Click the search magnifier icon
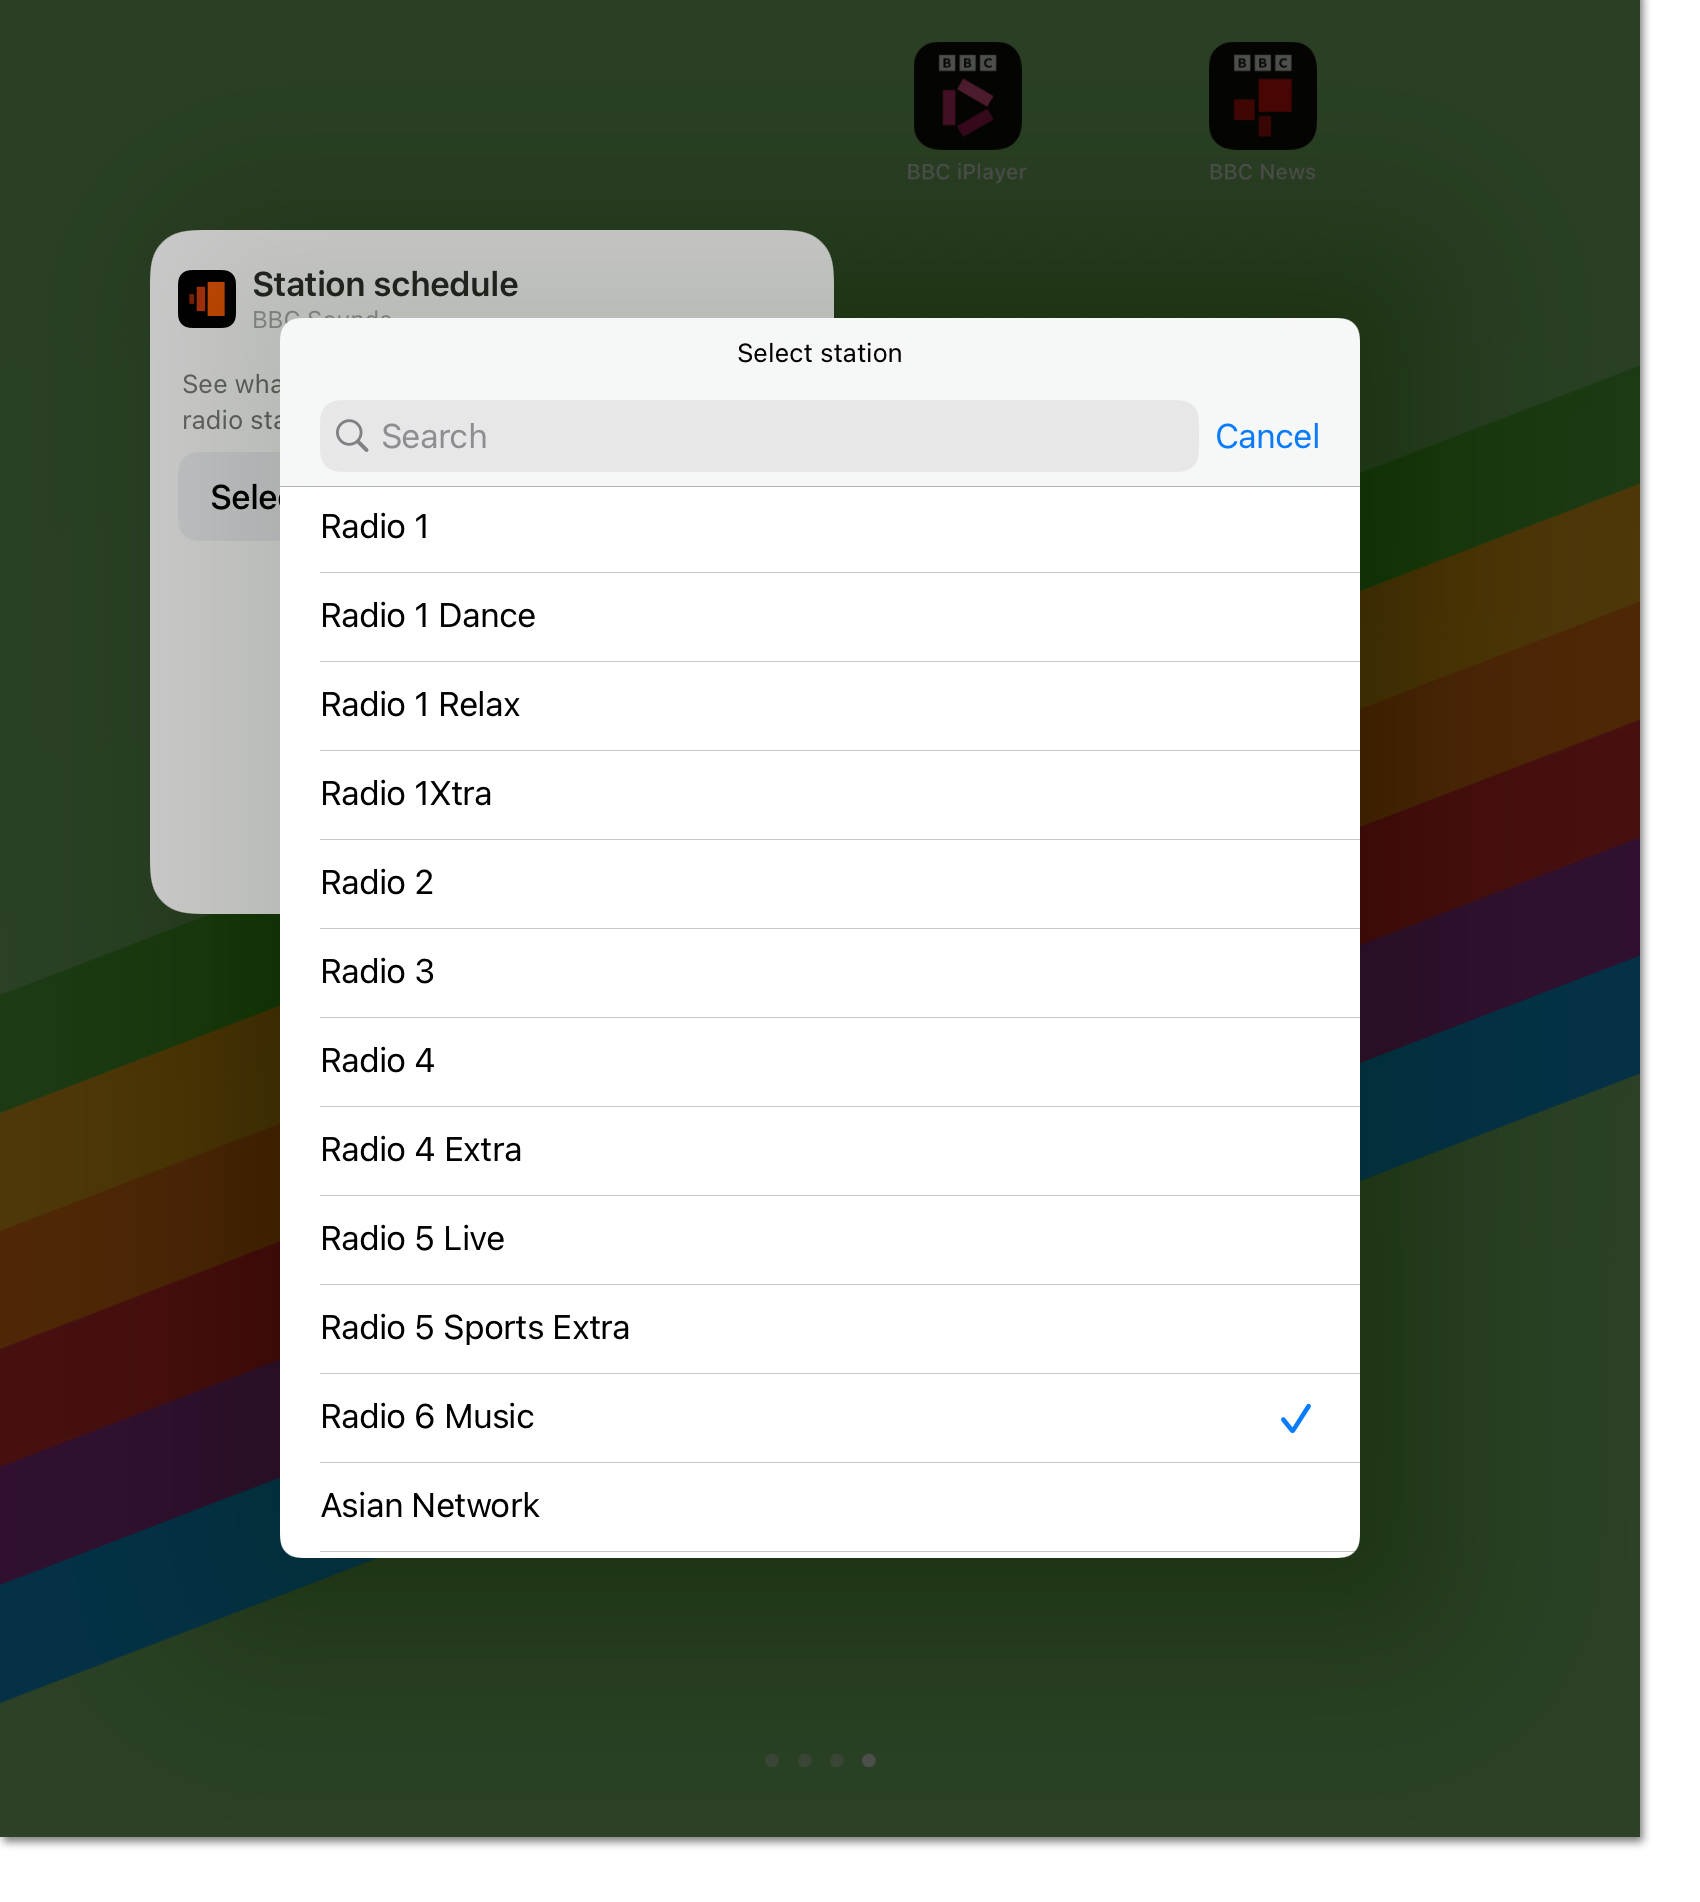 pos(352,436)
